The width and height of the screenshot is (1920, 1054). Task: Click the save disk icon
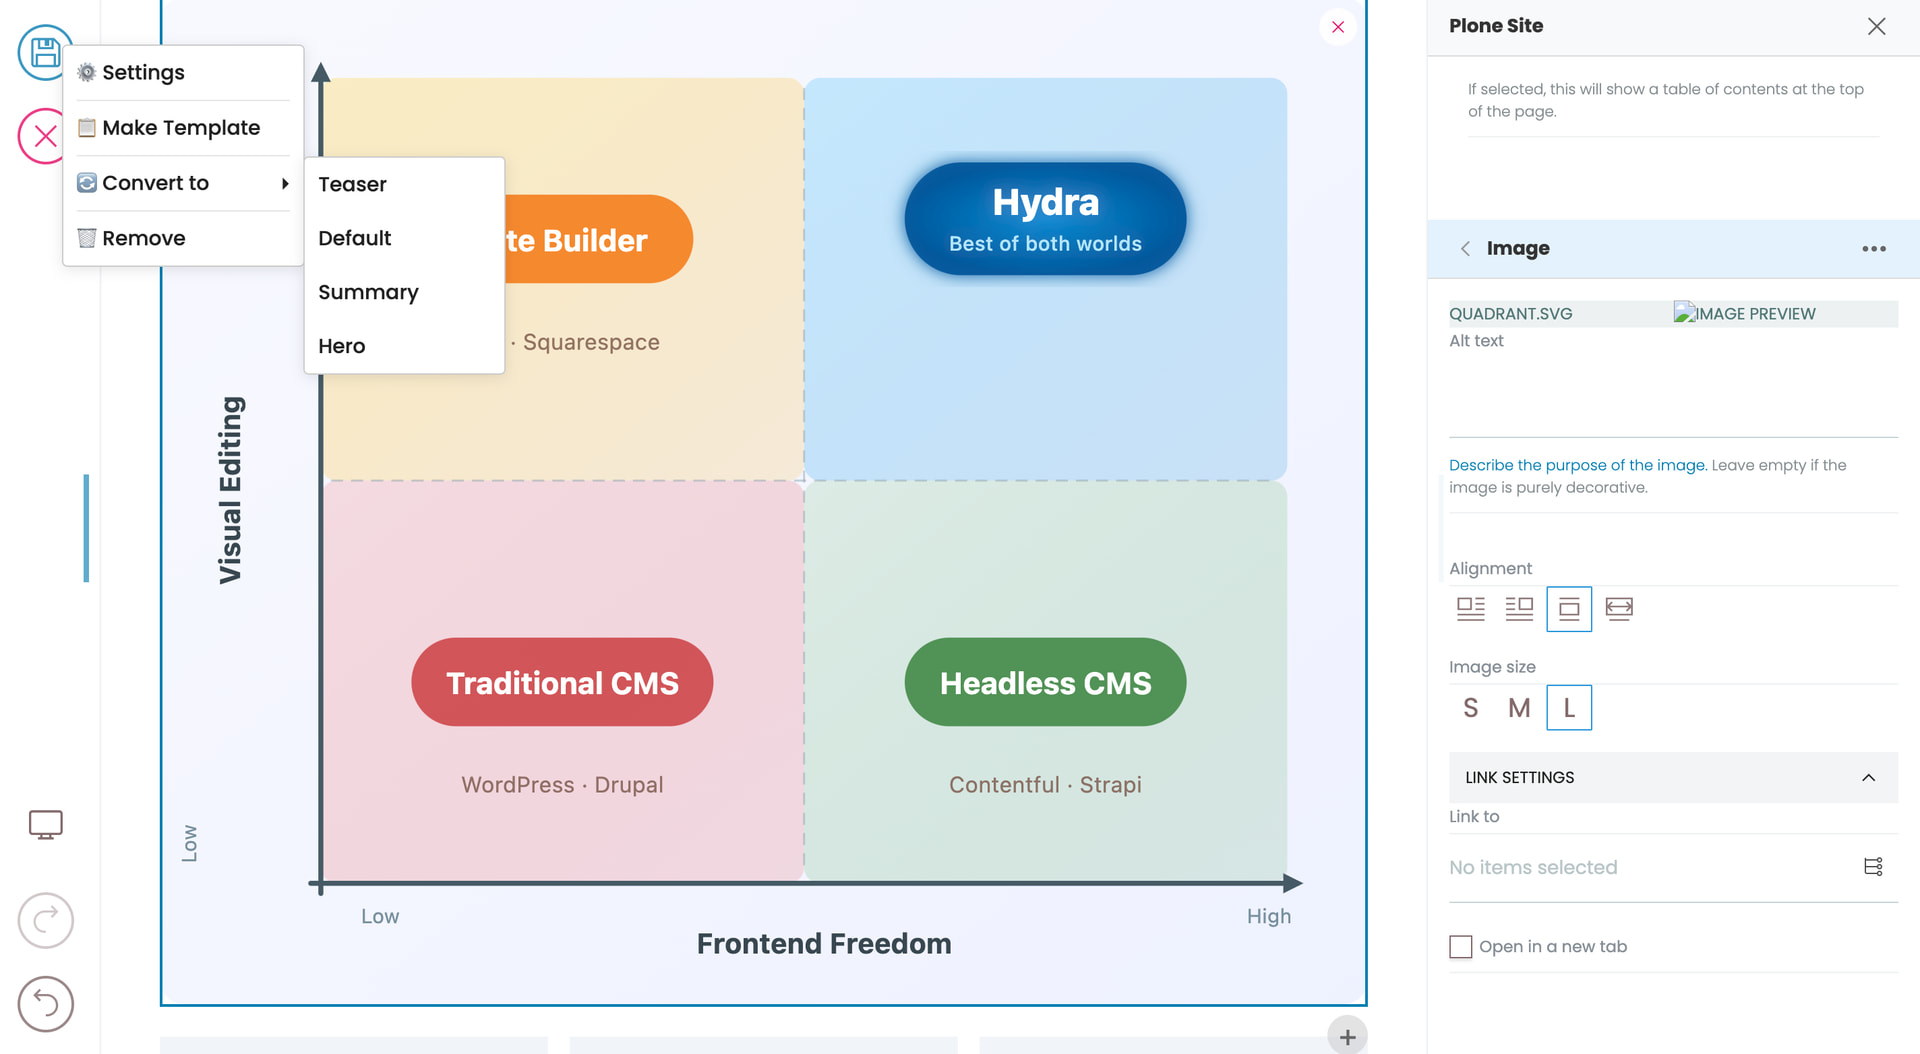45,52
